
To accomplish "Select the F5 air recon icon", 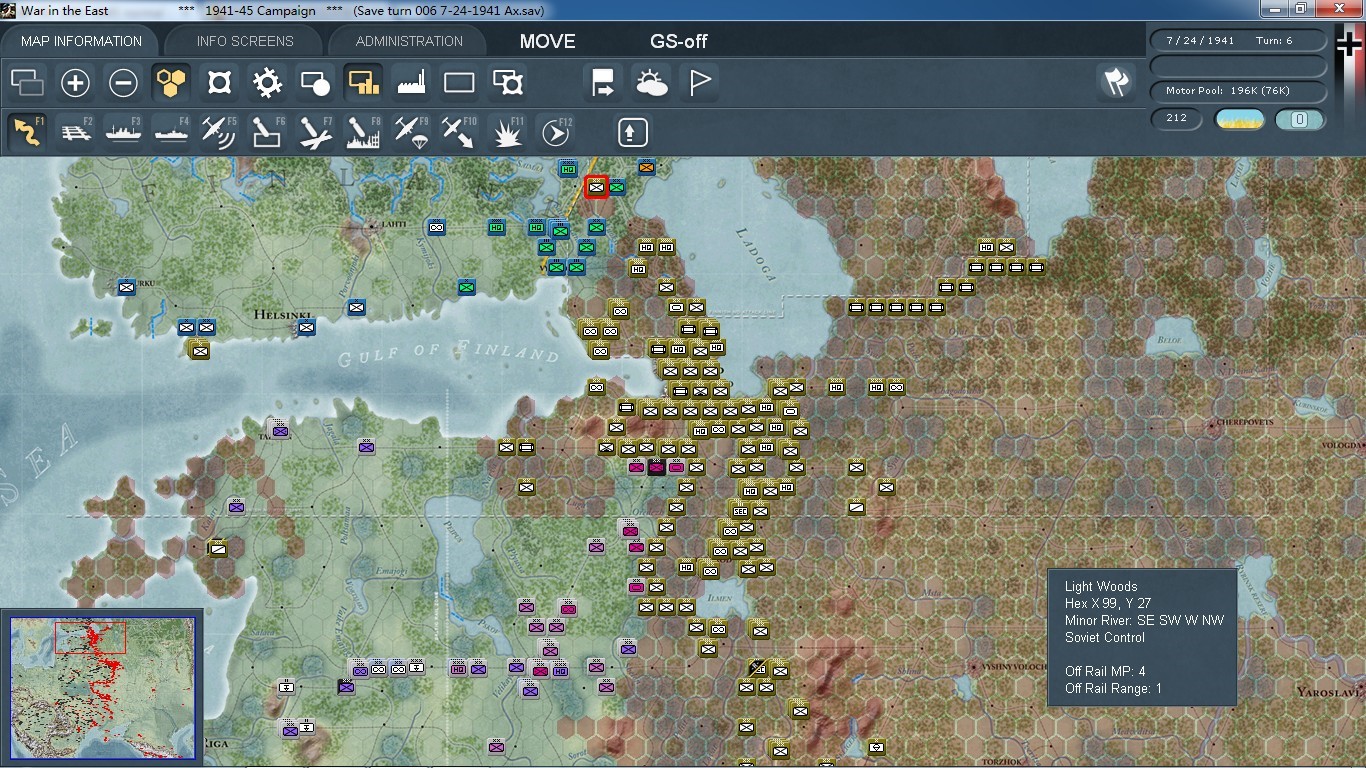I will tap(219, 132).
